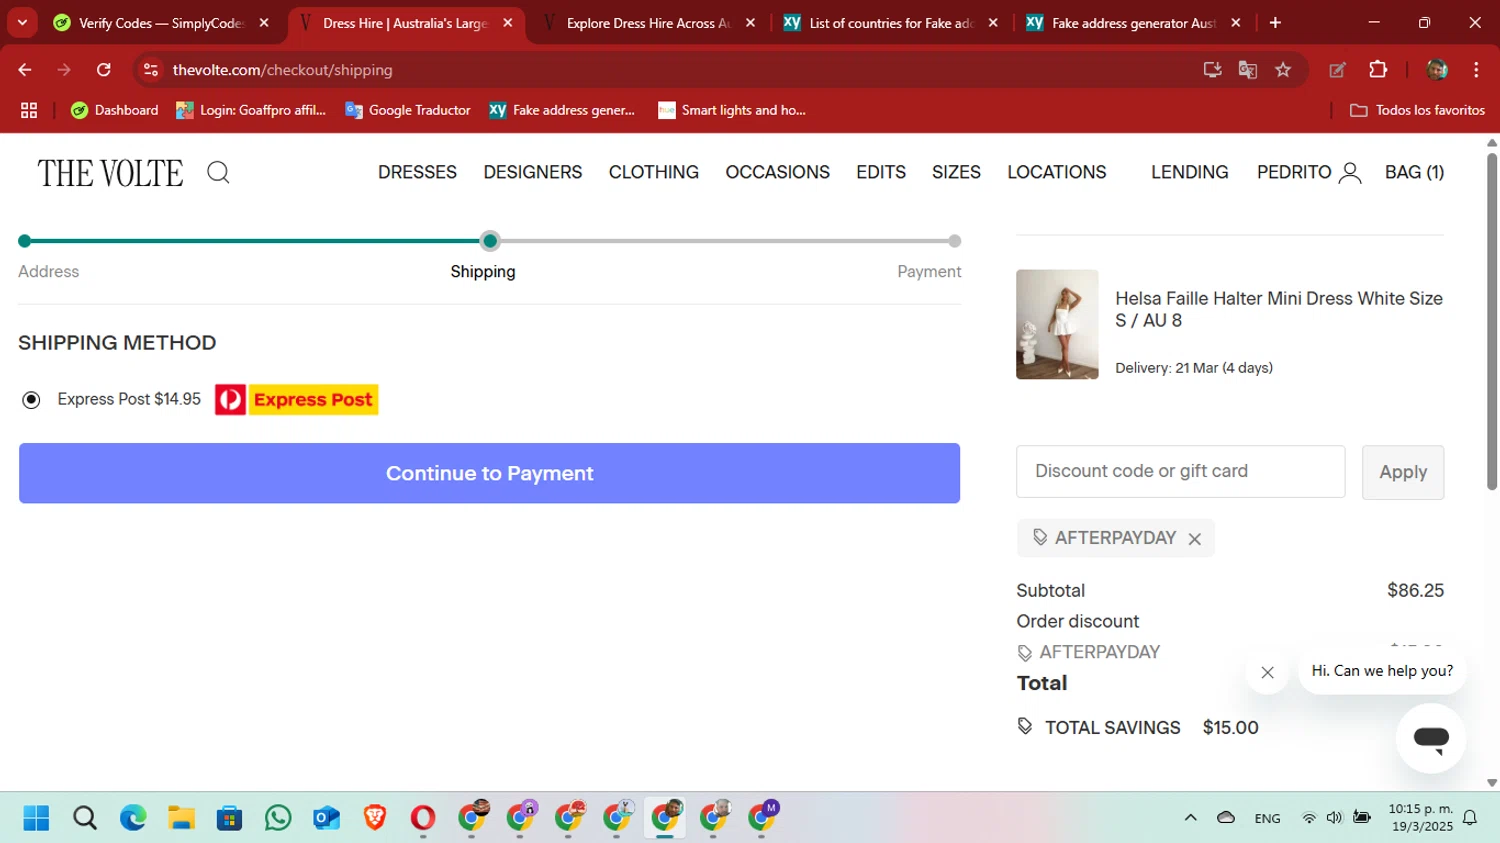Screen dimensions: 1500x843
Task: Click the Shipping step progress marker
Action: 490,241
